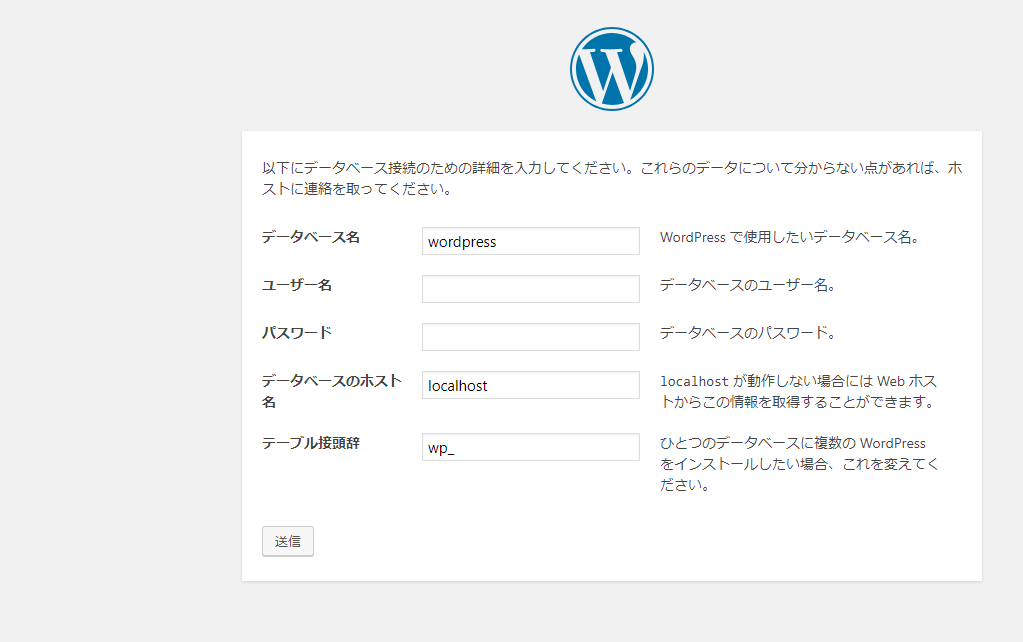The image size is (1023, 642).
Task: Click the hint text 'データベースのユーザー名'
Action: click(x=747, y=285)
